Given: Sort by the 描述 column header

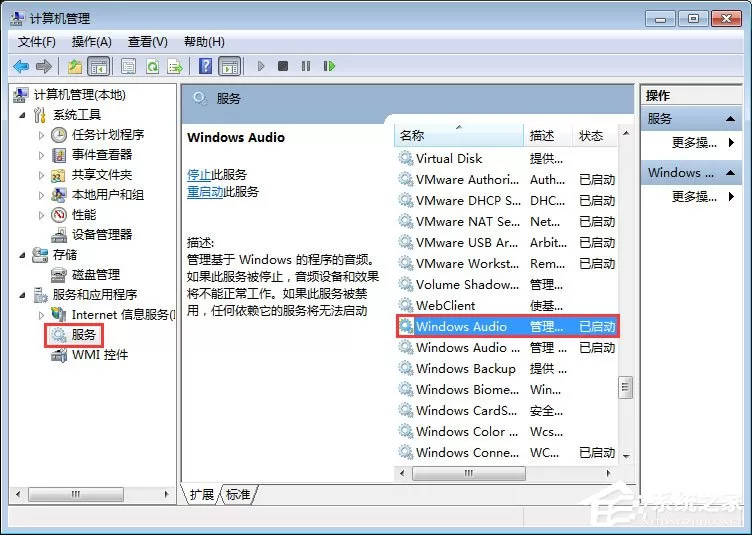Looking at the screenshot, I should [548, 136].
